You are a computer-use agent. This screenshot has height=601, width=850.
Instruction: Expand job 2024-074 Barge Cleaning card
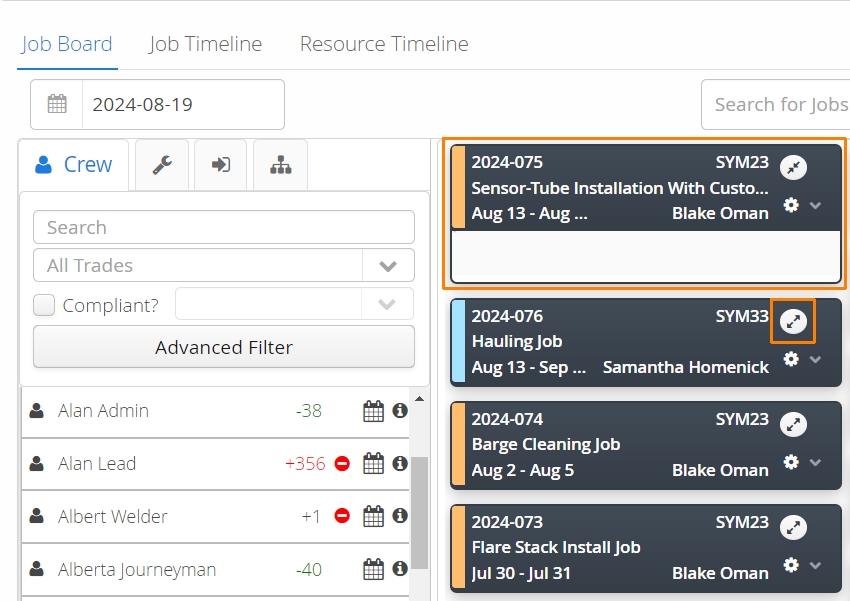point(793,424)
